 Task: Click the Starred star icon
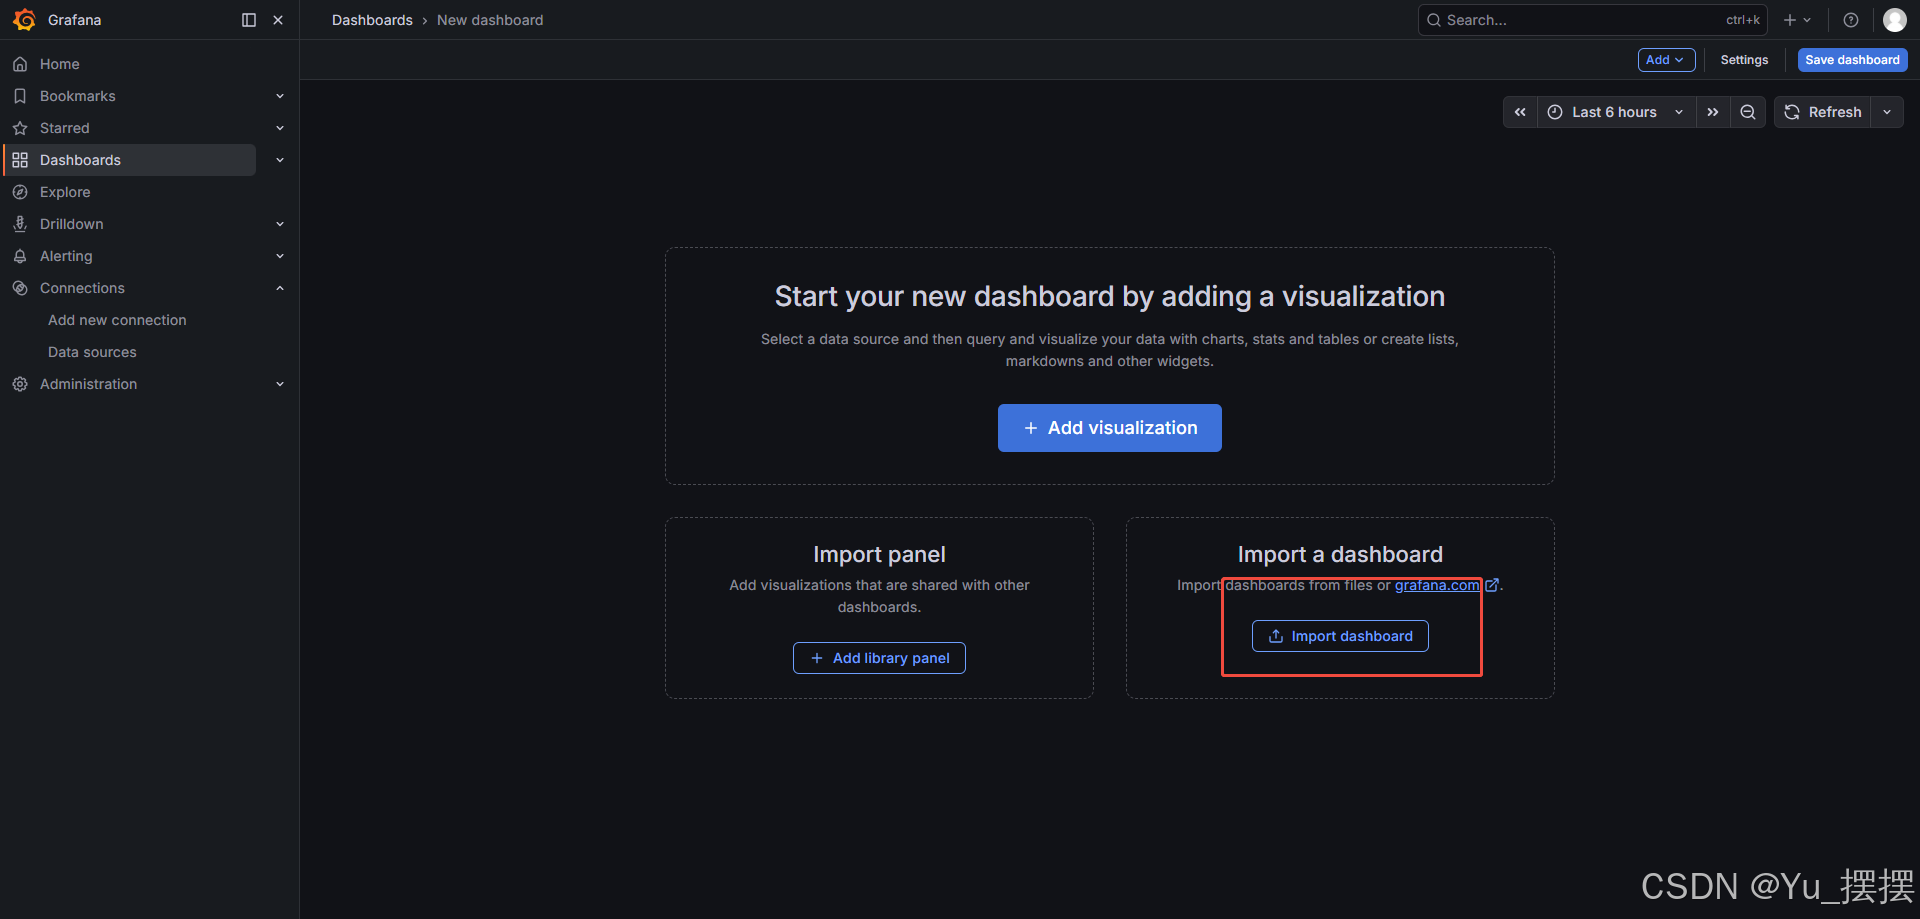point(20,128)
